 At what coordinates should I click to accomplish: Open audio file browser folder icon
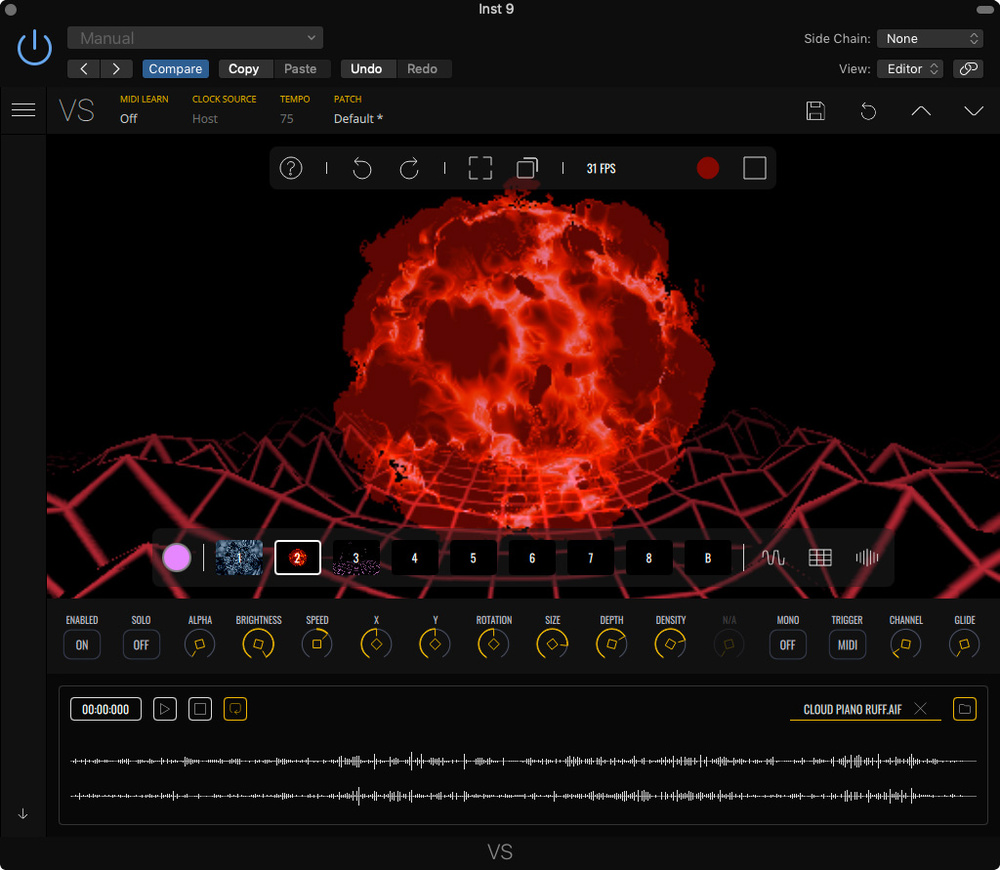(965, 709)
